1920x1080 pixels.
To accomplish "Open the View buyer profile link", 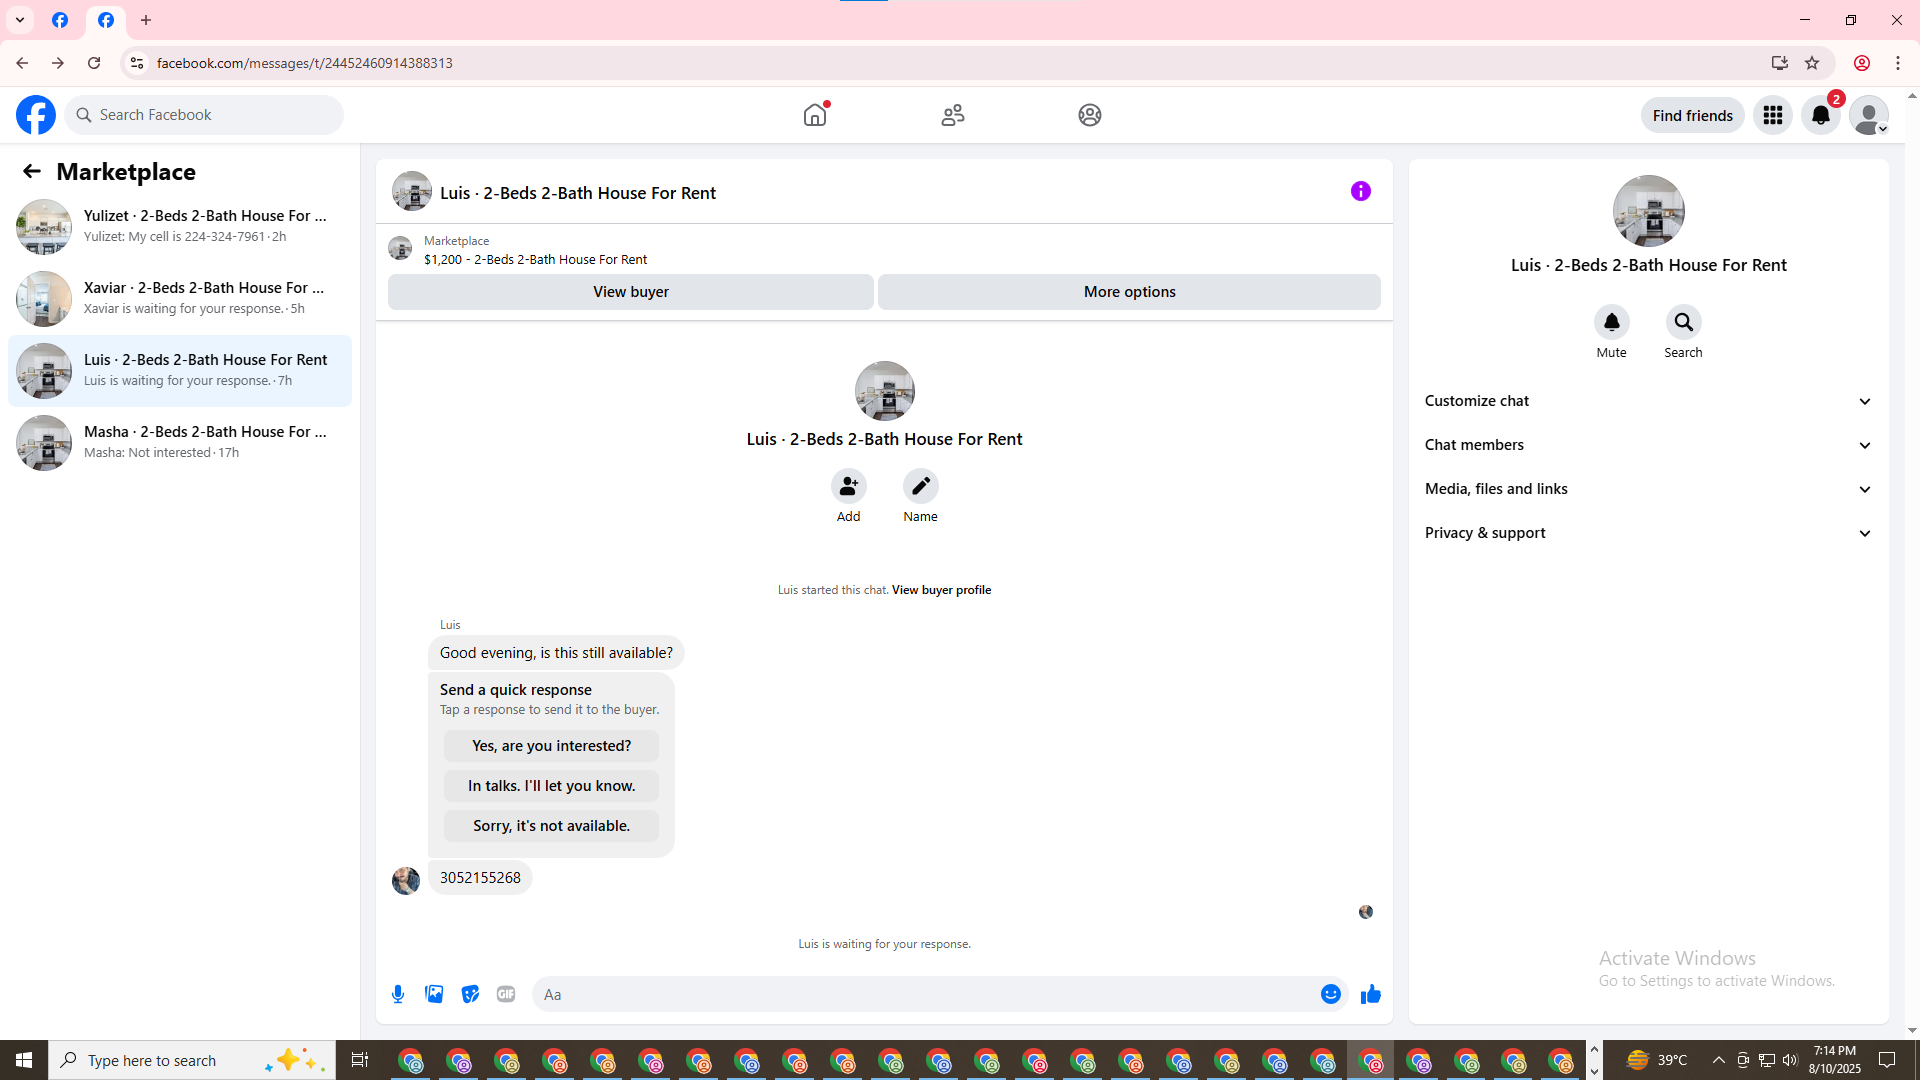I will click(941, 590).
